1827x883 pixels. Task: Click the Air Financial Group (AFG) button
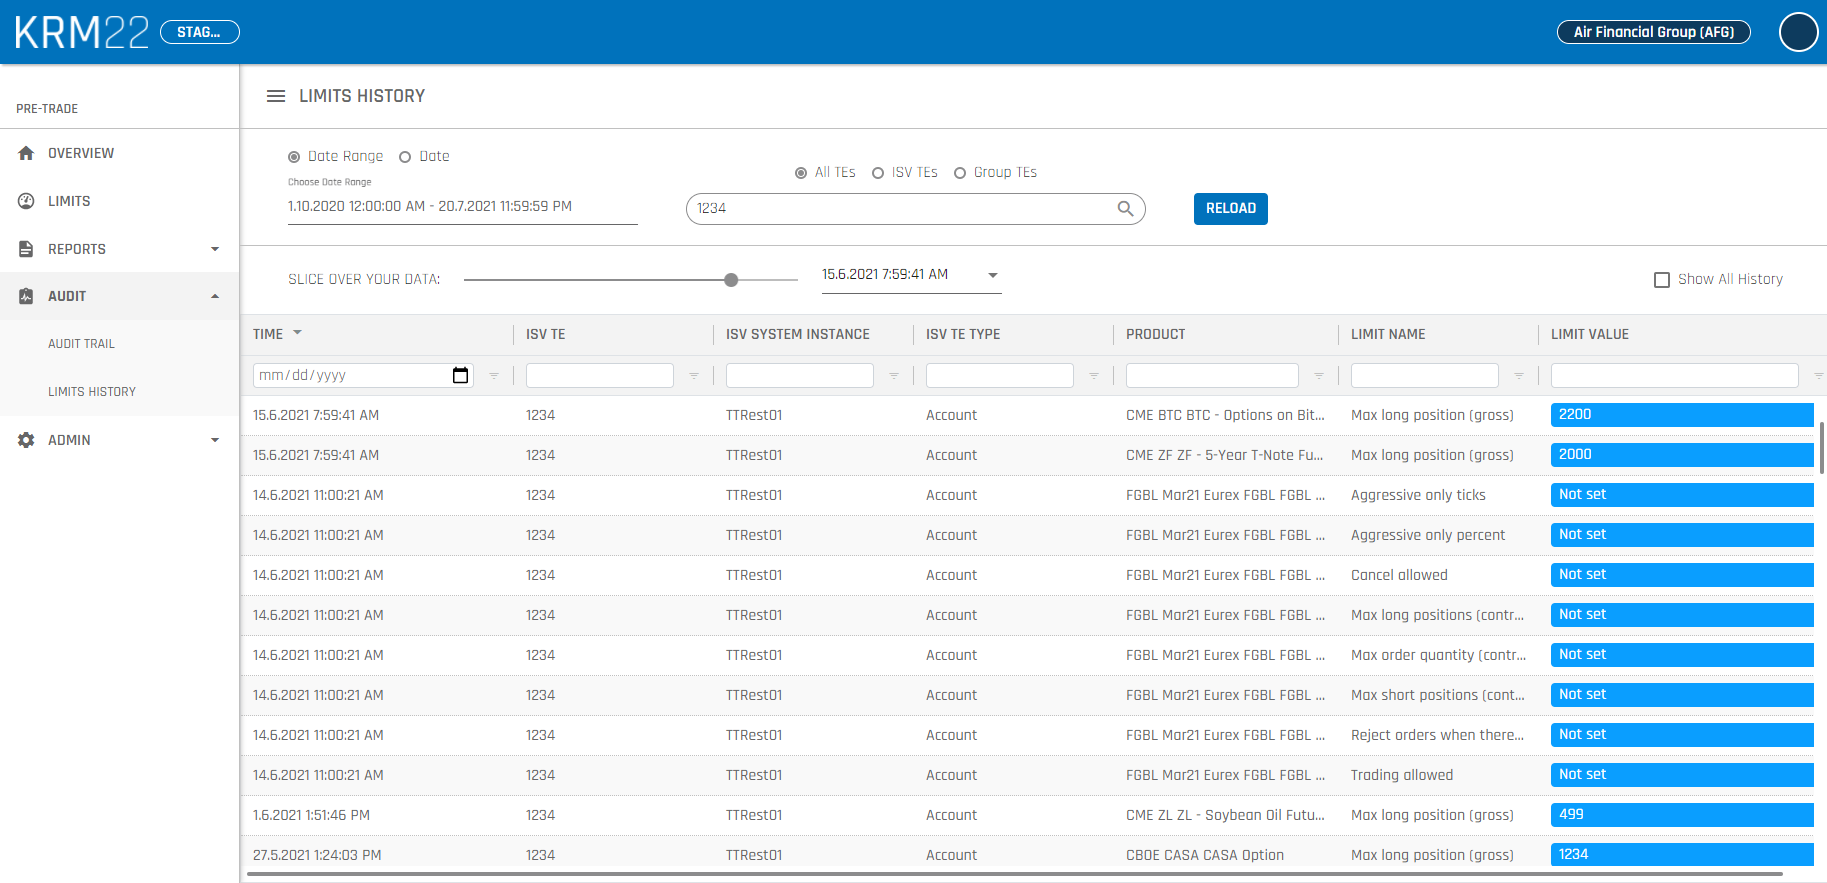coord(1653,32)
